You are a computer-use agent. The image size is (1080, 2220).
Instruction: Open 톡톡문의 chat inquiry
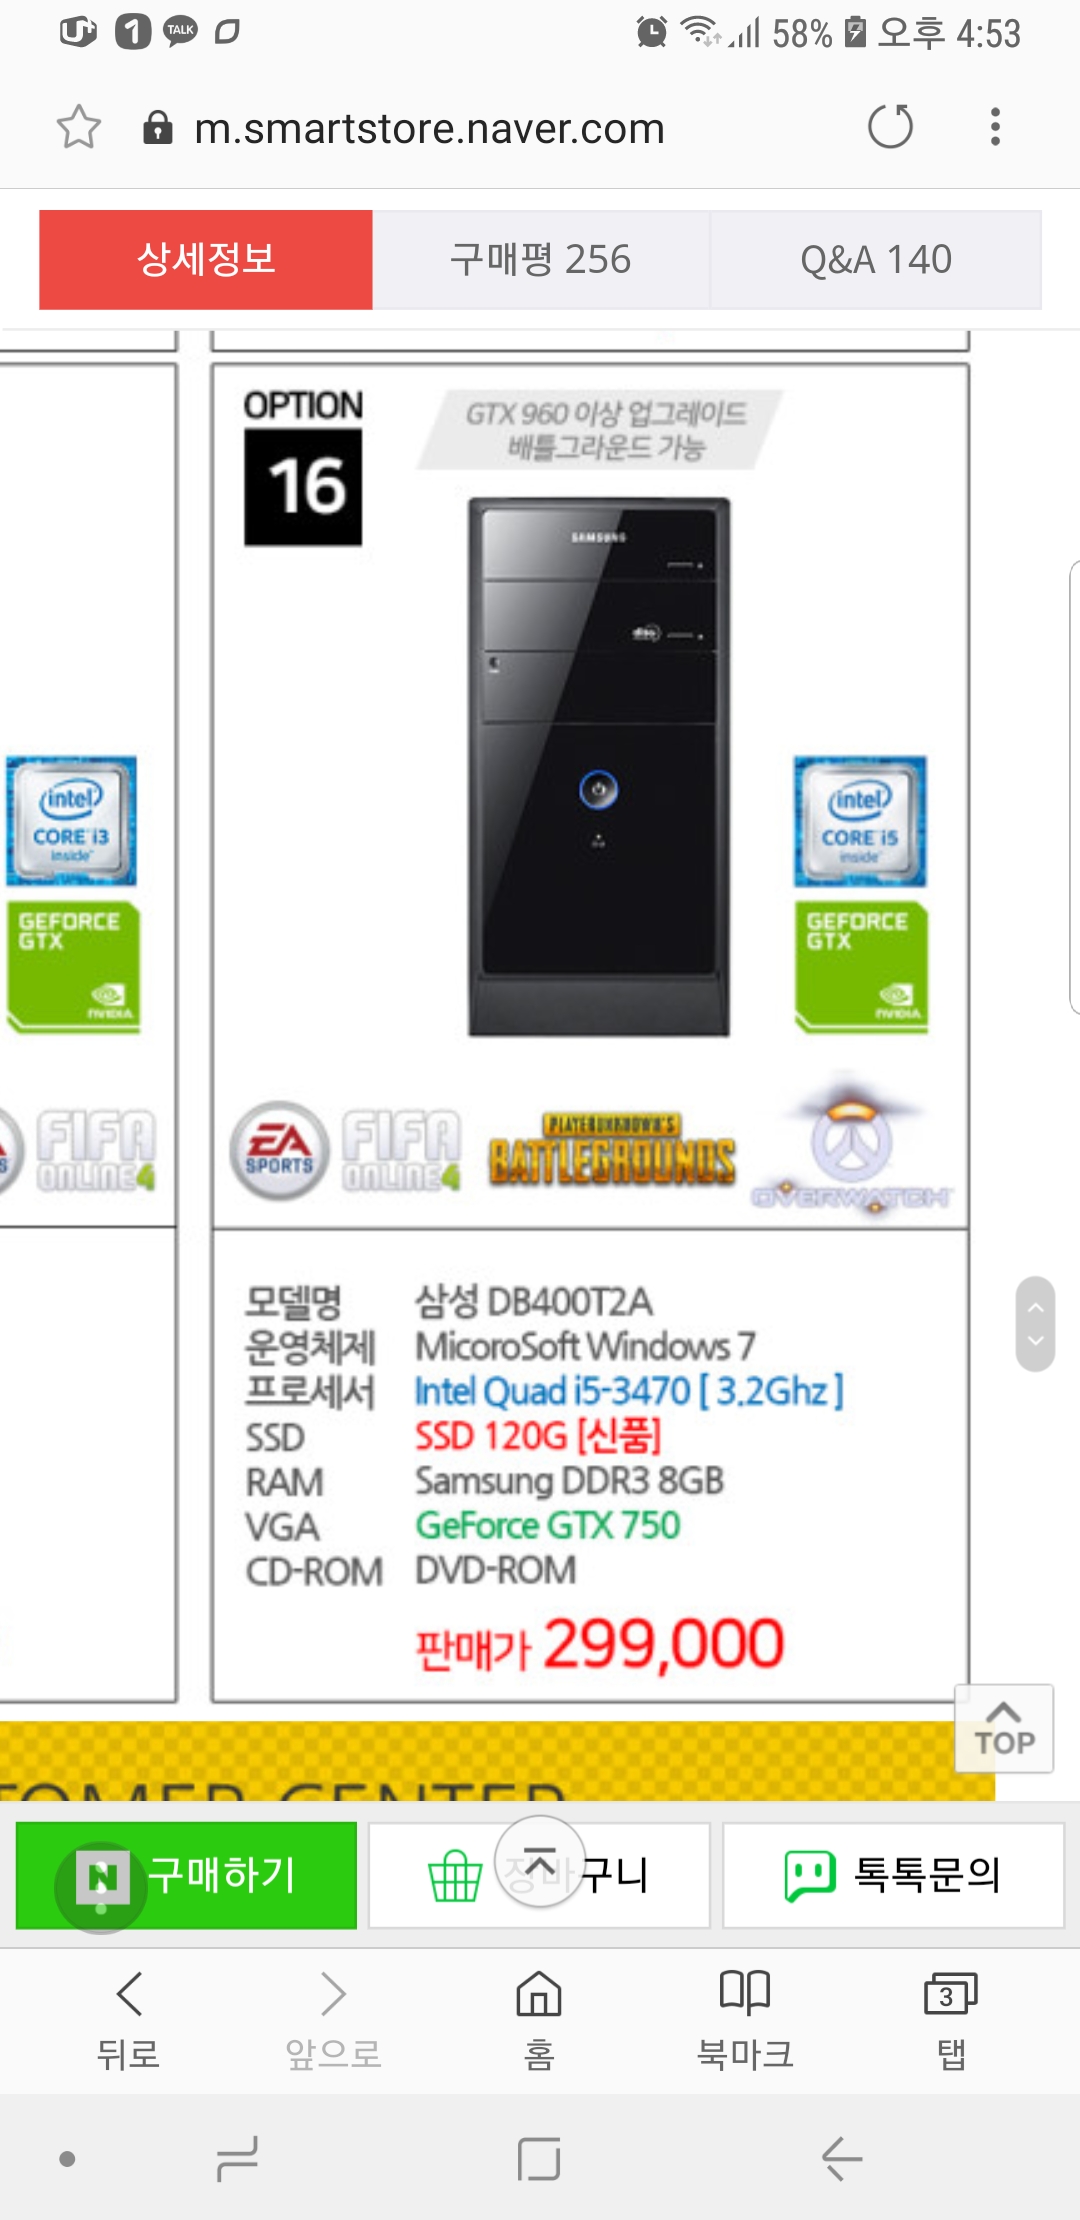click(894, 1875)
